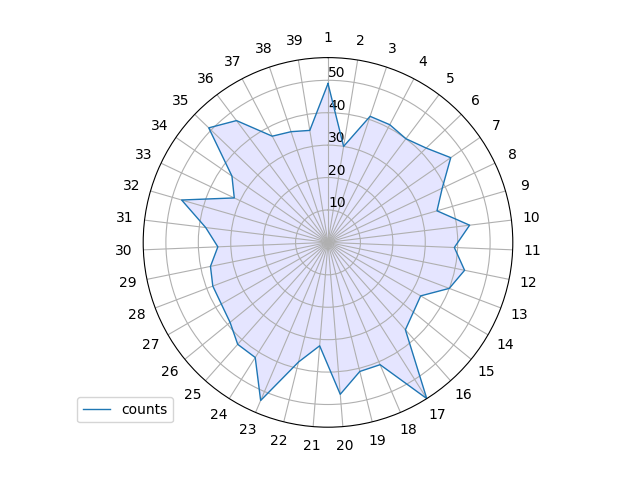
Task: Click angular axis label 14
Action: click(505, 344)
